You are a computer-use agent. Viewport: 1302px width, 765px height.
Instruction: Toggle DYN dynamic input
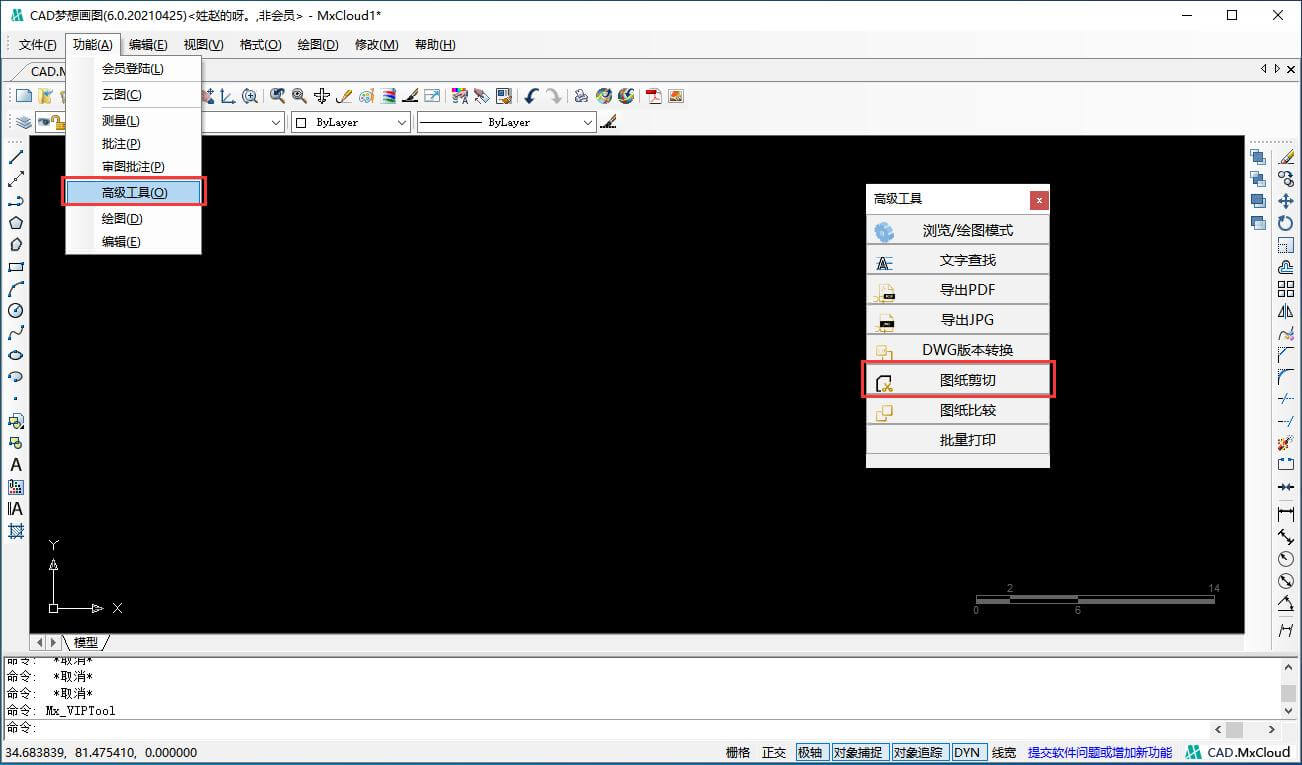tap(967, 753)
